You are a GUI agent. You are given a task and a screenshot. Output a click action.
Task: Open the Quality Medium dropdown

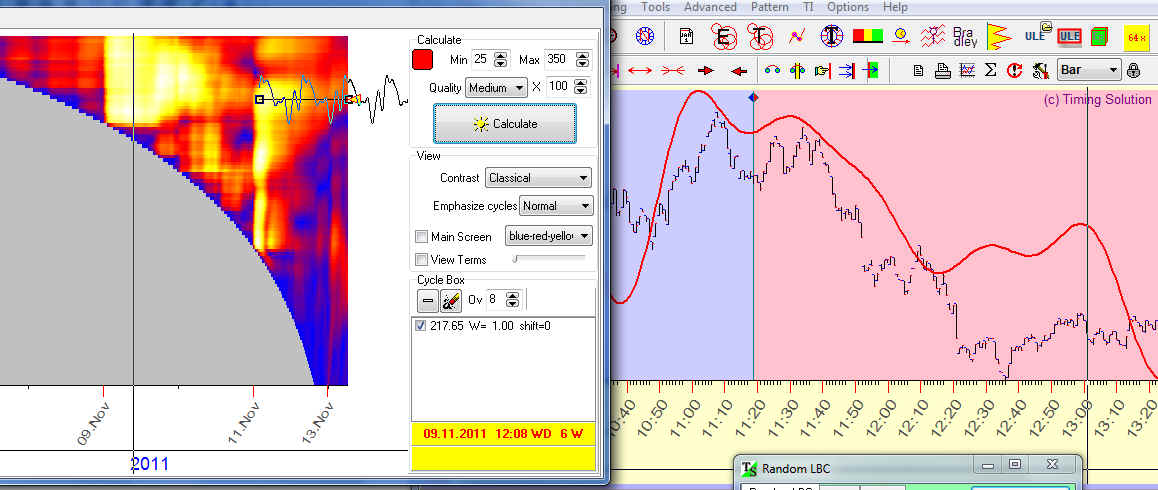[x=496, y=88]
